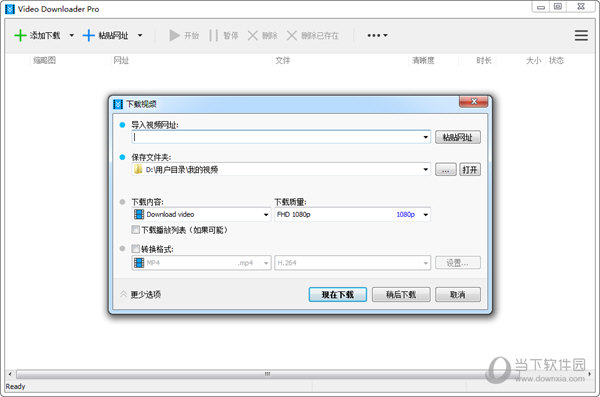Click the 现在下载 button
Image resolution: width=600 pixels, height=397 pixels.
(338, 294)
